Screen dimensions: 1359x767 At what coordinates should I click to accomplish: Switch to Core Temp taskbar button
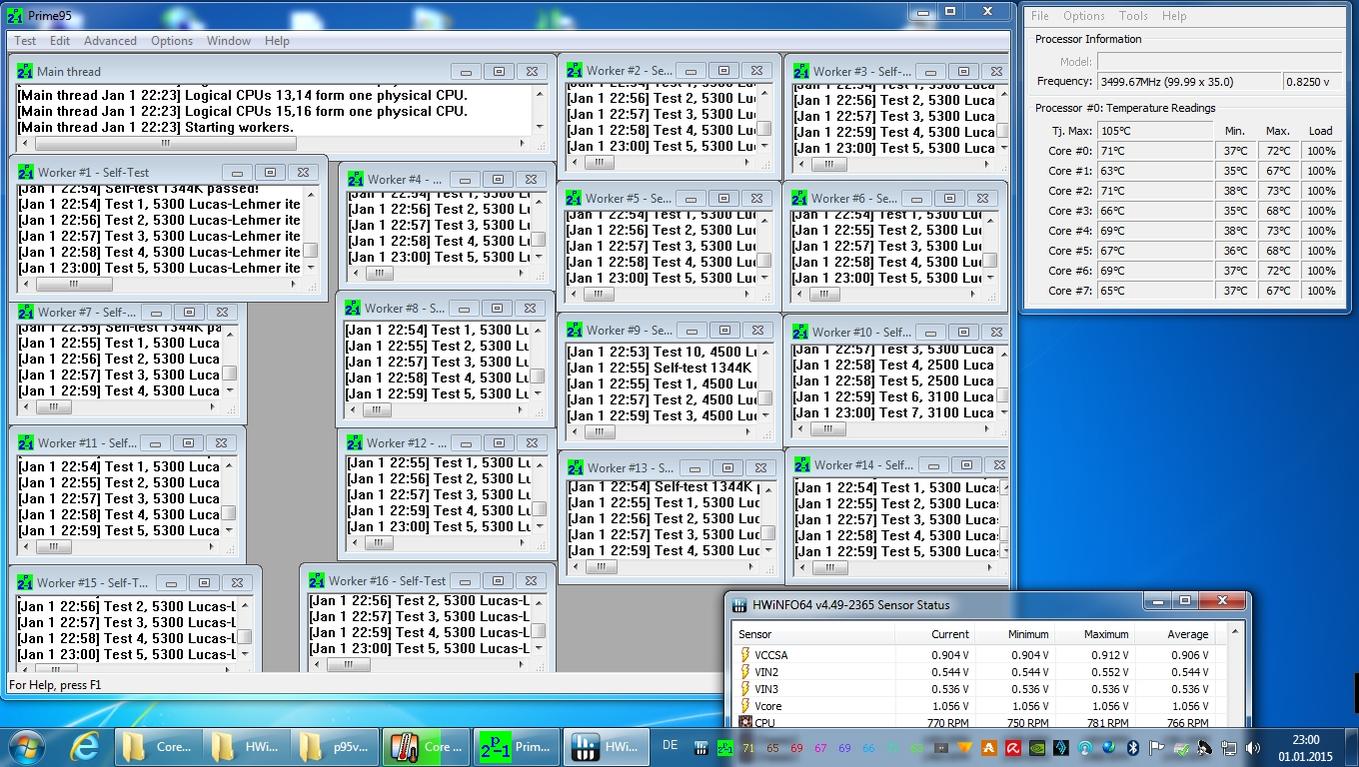pyautogui.click(x=427, y=746)
